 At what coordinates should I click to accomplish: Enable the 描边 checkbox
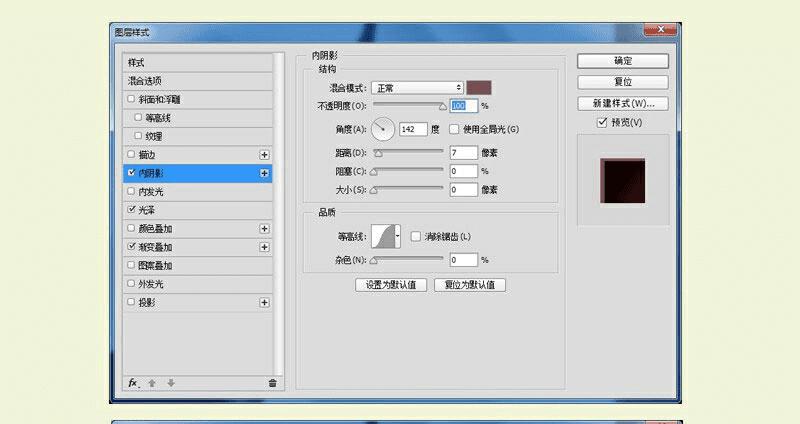(131, 154)
